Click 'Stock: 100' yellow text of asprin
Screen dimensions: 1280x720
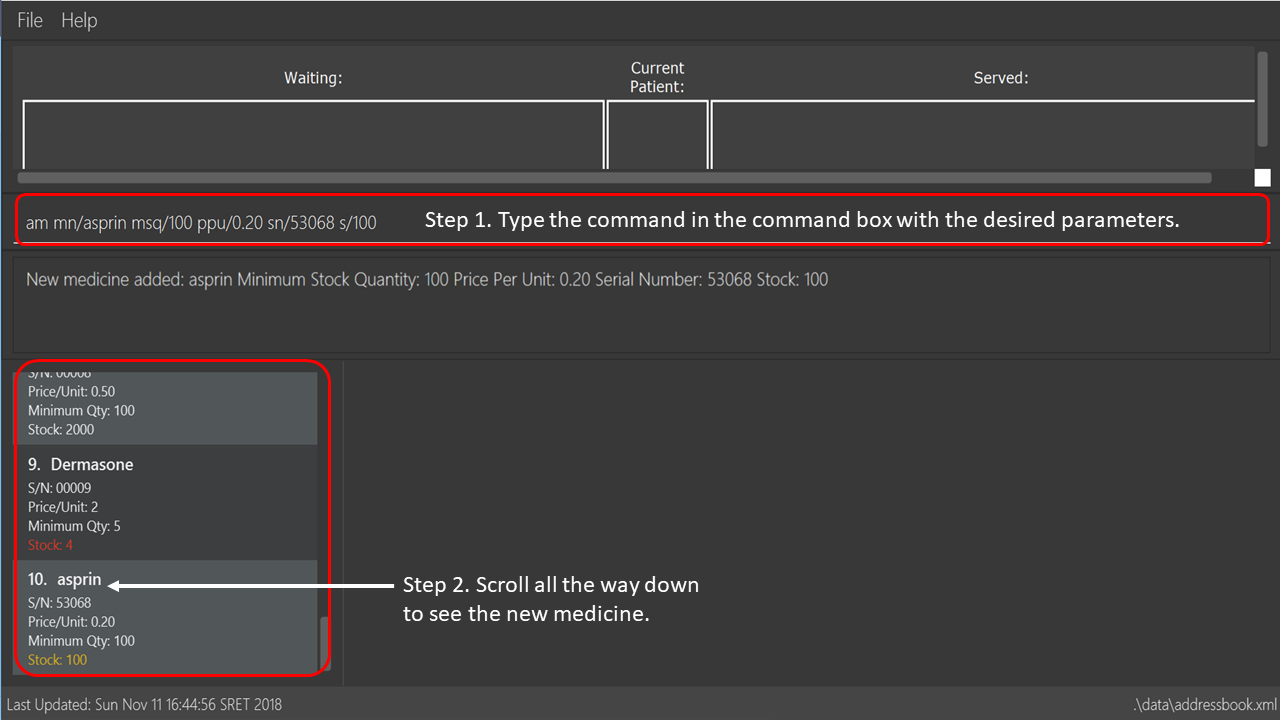[x=57, y=660]
